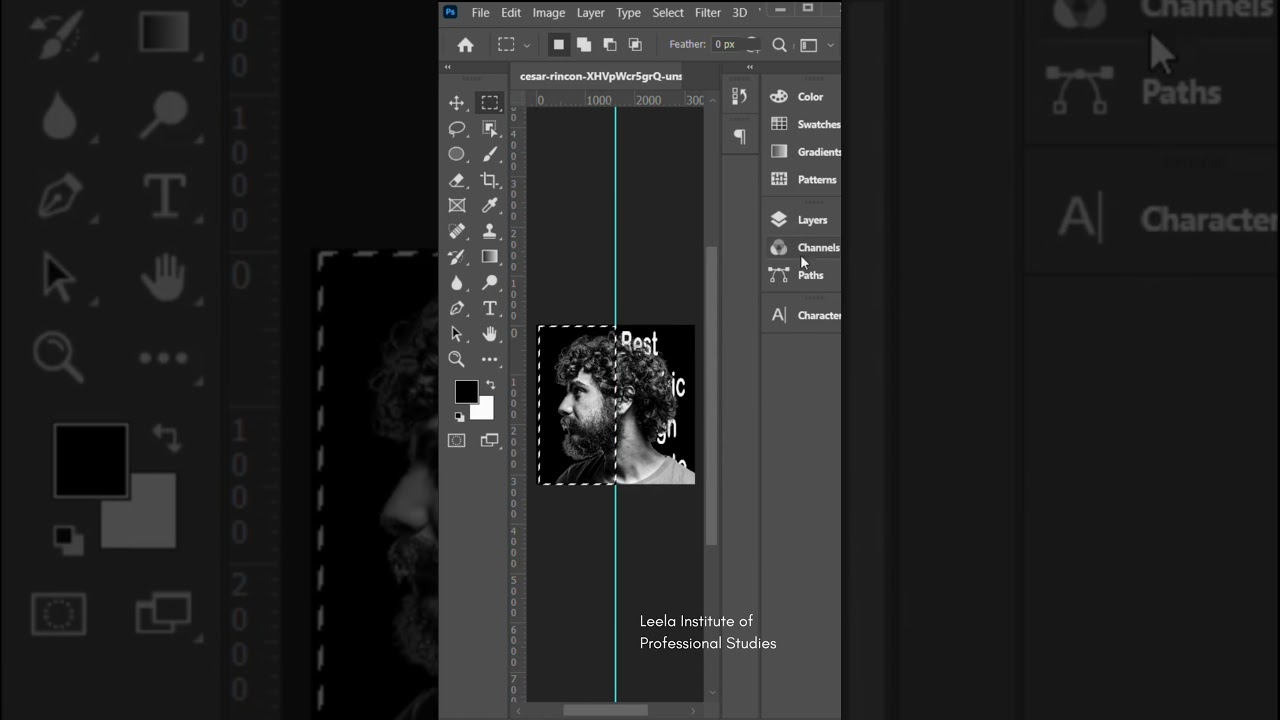Enable Subtract from selection mode

[x=609, y=45]
